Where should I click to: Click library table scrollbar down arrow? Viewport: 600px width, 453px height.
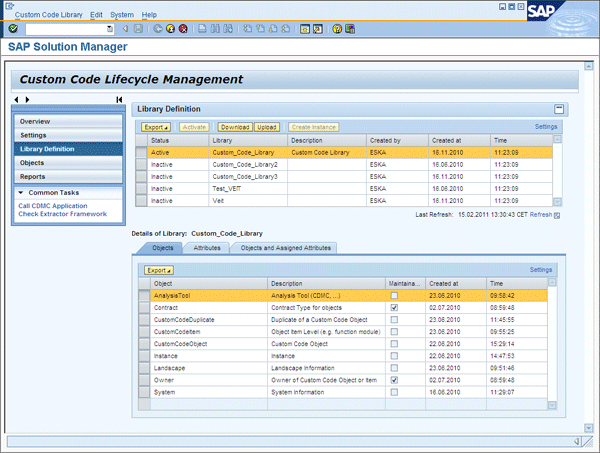558,201
